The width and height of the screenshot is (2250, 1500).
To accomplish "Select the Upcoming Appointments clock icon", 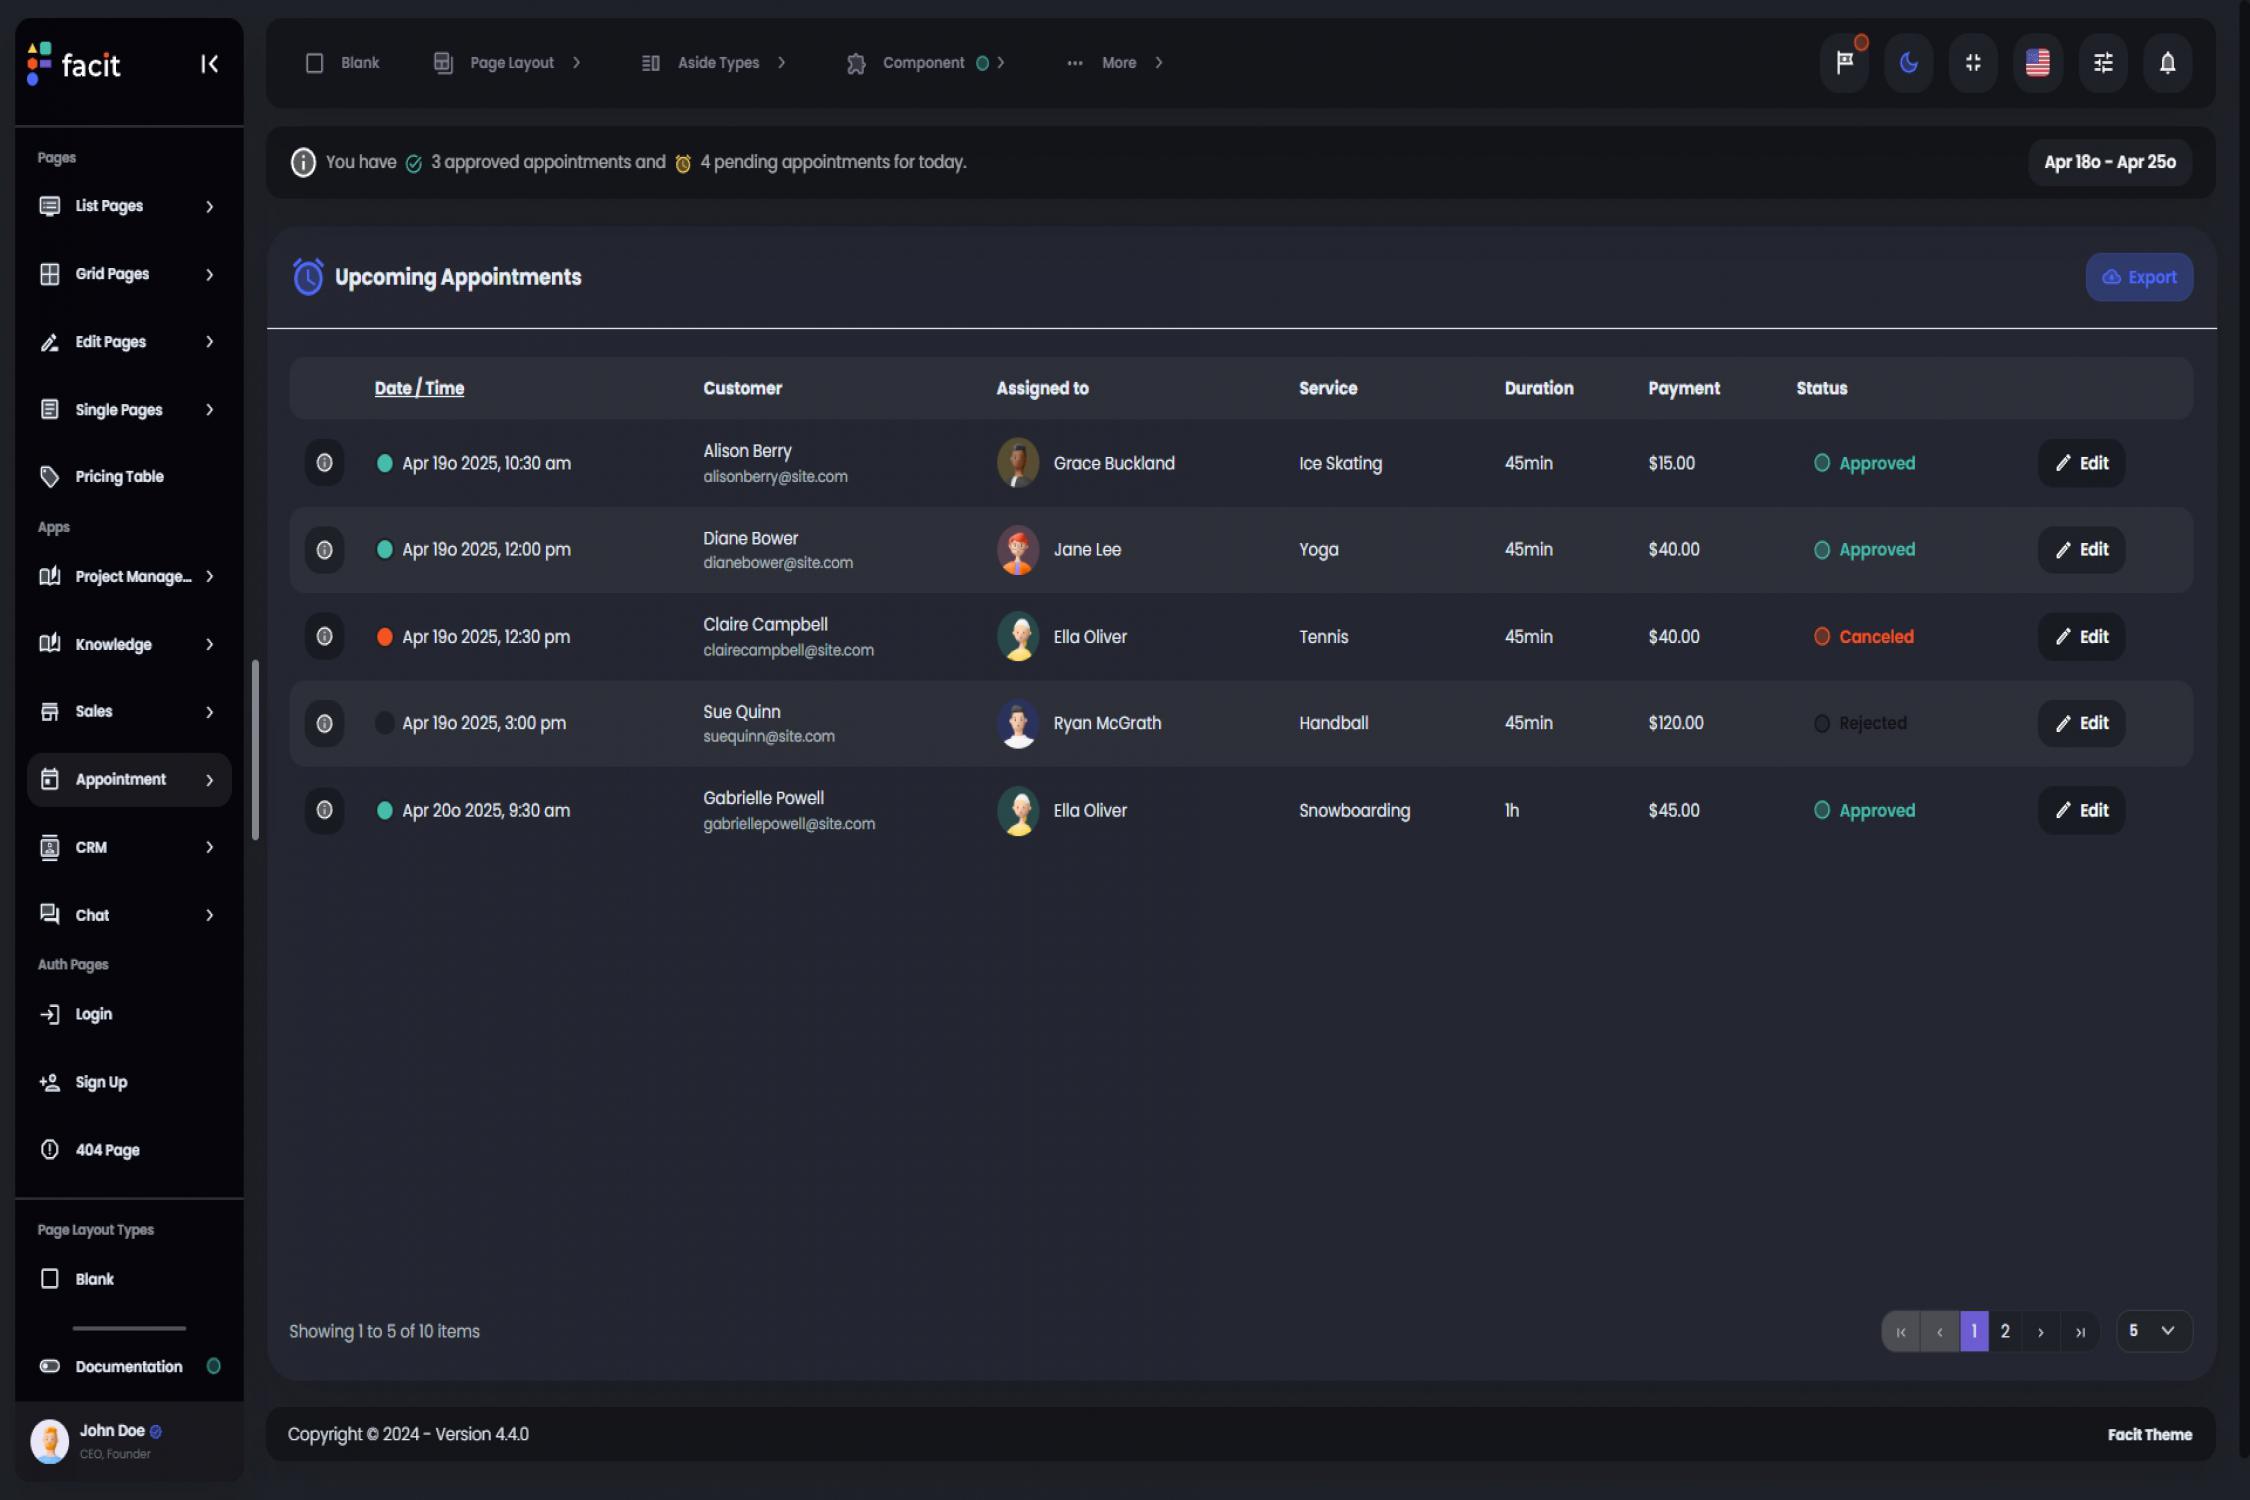I will (307, 277).
